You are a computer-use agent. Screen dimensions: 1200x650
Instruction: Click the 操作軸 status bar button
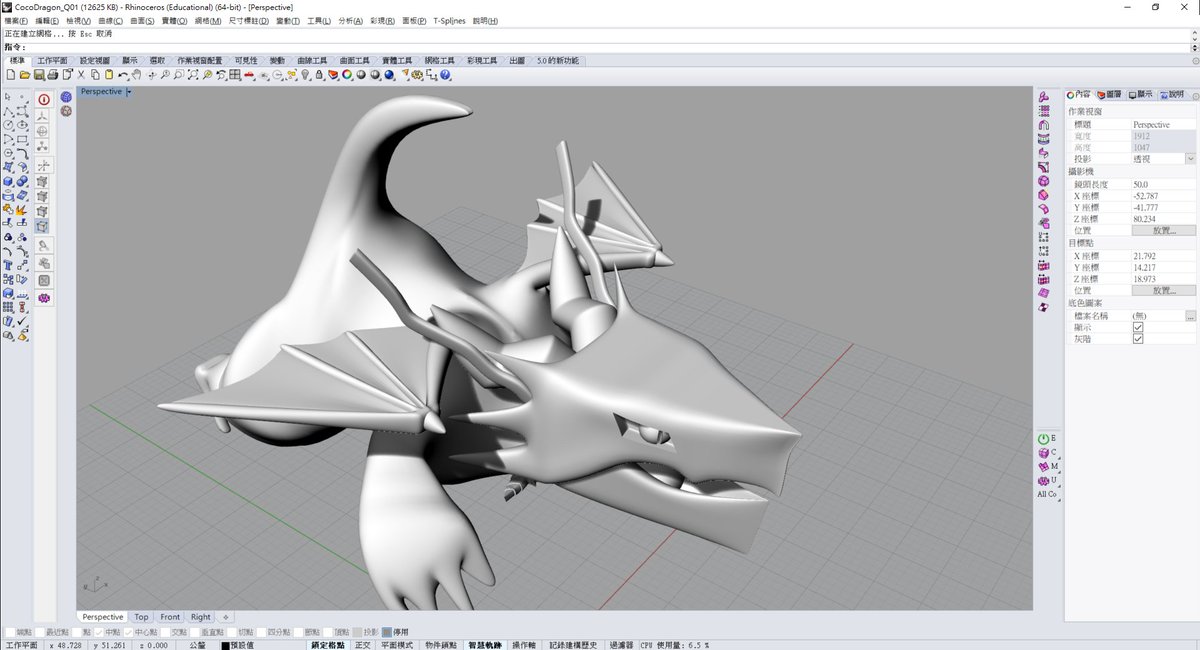tap(524, 645)
